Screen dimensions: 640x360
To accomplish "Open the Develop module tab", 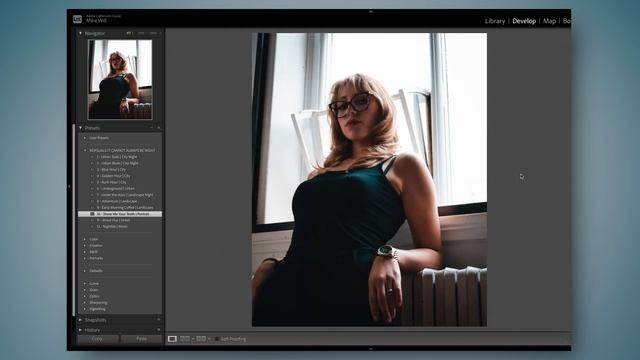I will point(524,21).
